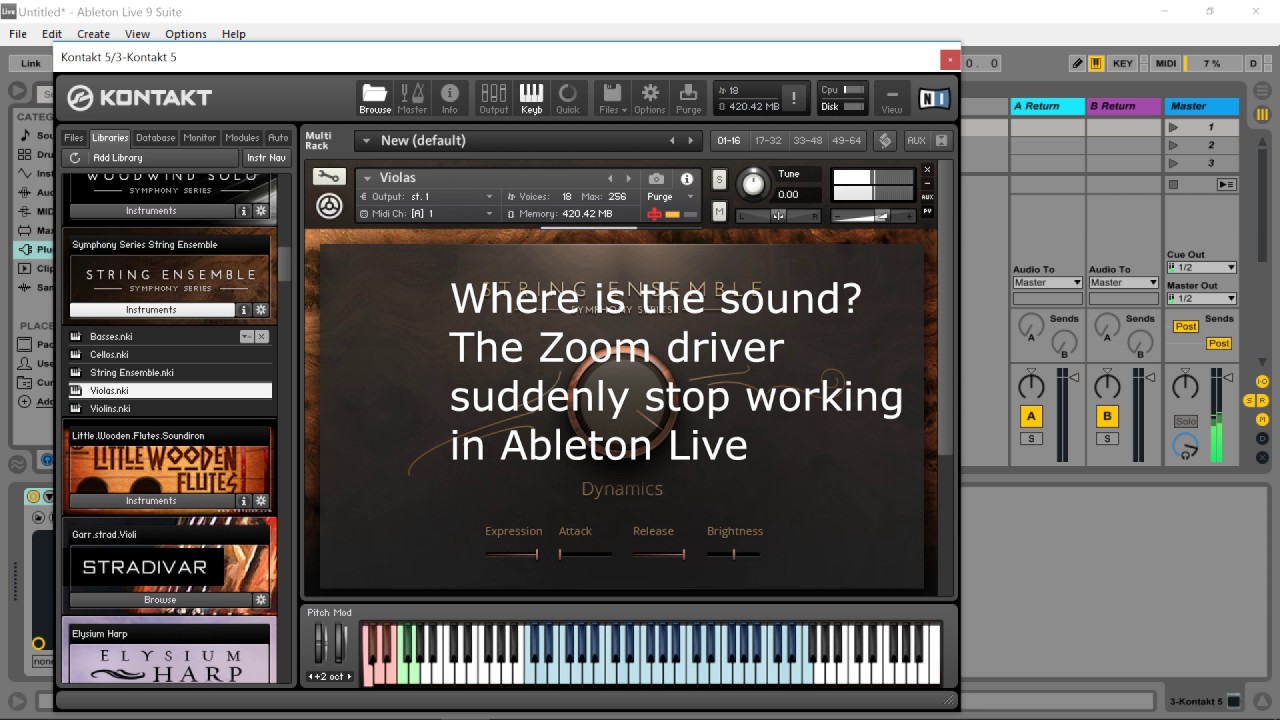The height and width of the screenshot is (720, 1280).
Task: Show Violas instrument info icon
Action: [687, 178]
